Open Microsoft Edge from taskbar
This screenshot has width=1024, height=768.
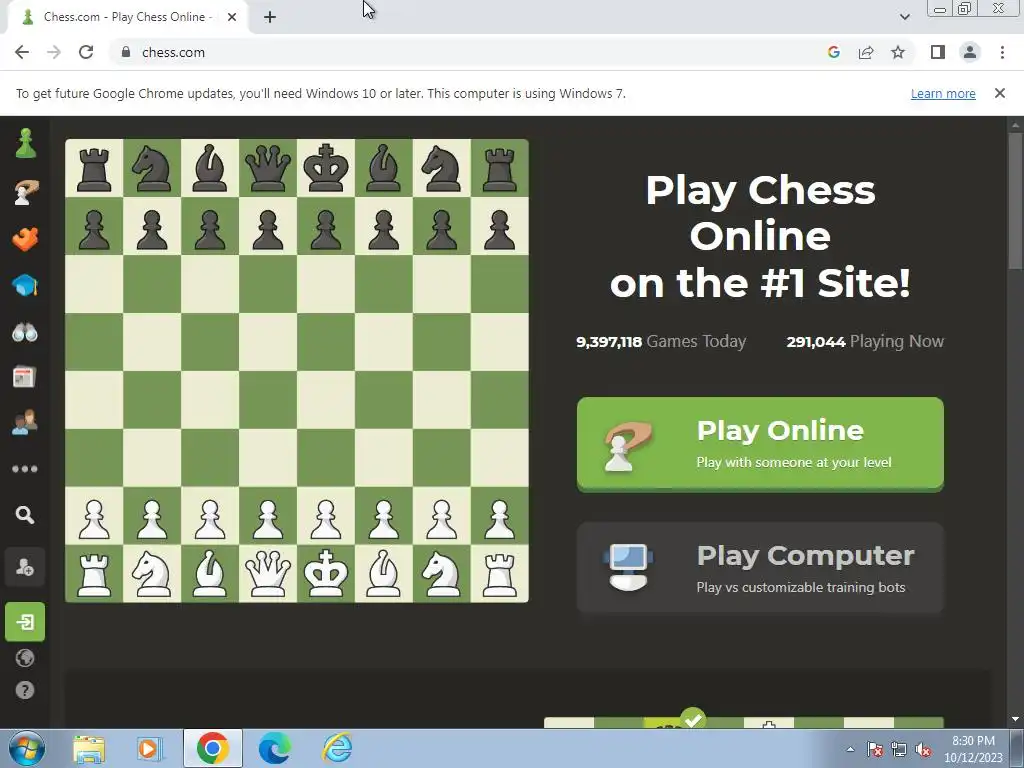(x=274, y=748)
